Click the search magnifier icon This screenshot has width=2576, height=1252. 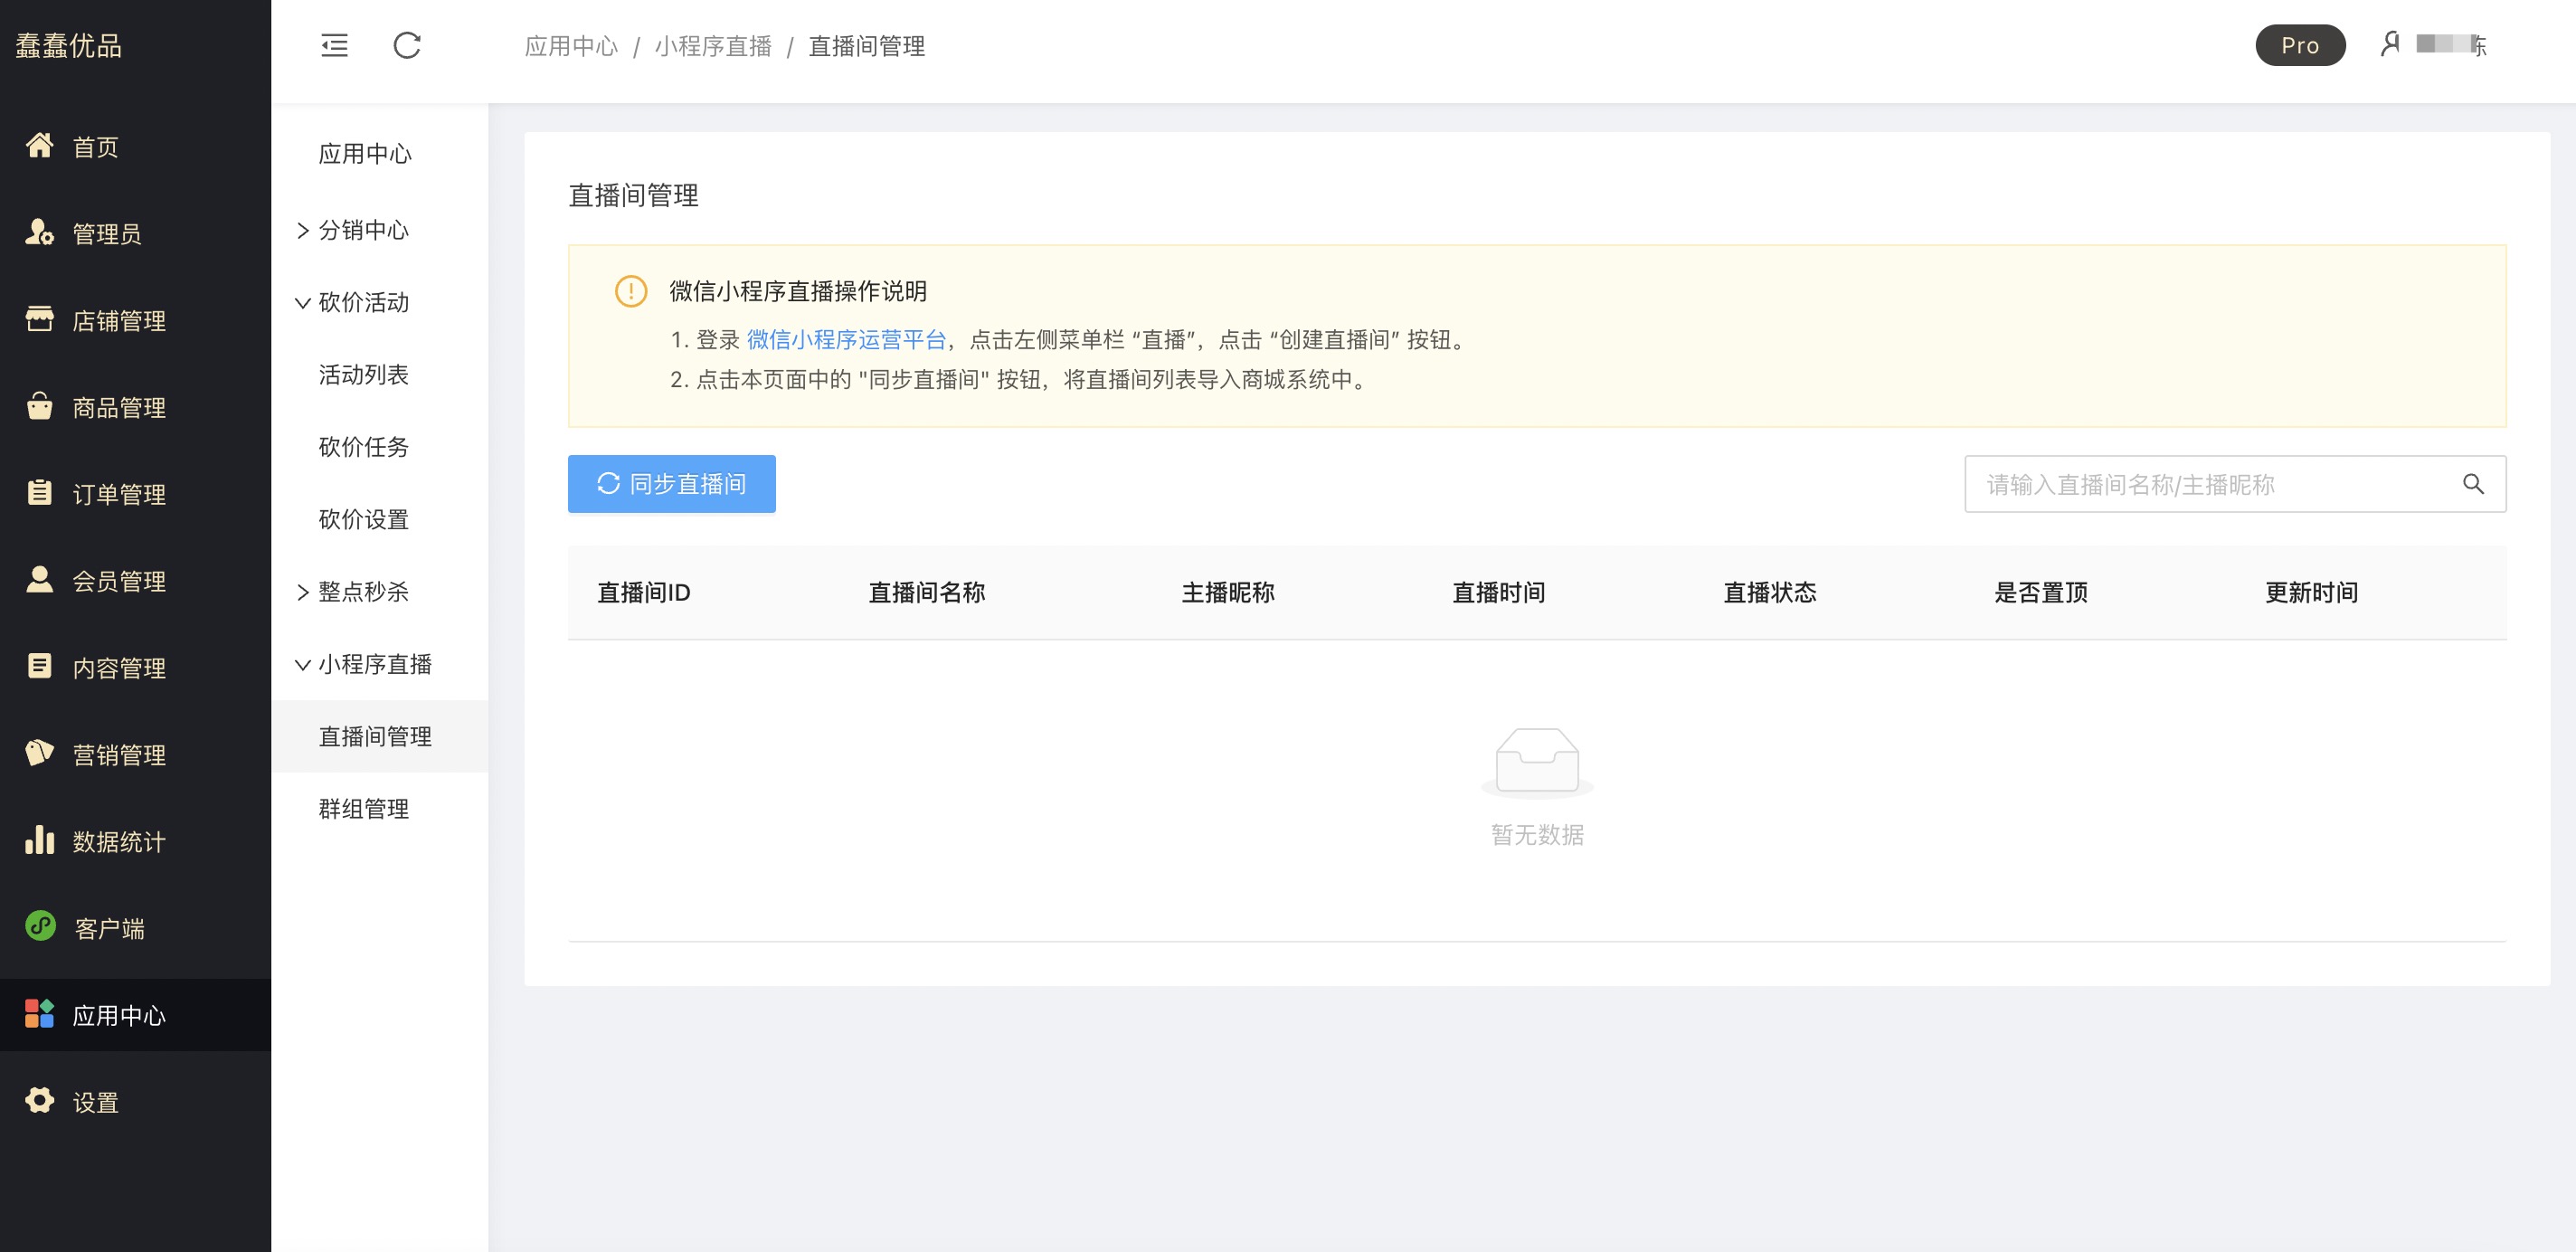click(2472, 484)
